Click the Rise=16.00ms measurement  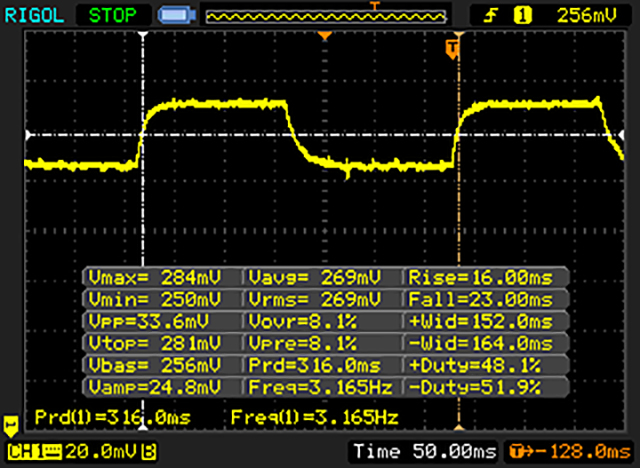coord(480,278)
